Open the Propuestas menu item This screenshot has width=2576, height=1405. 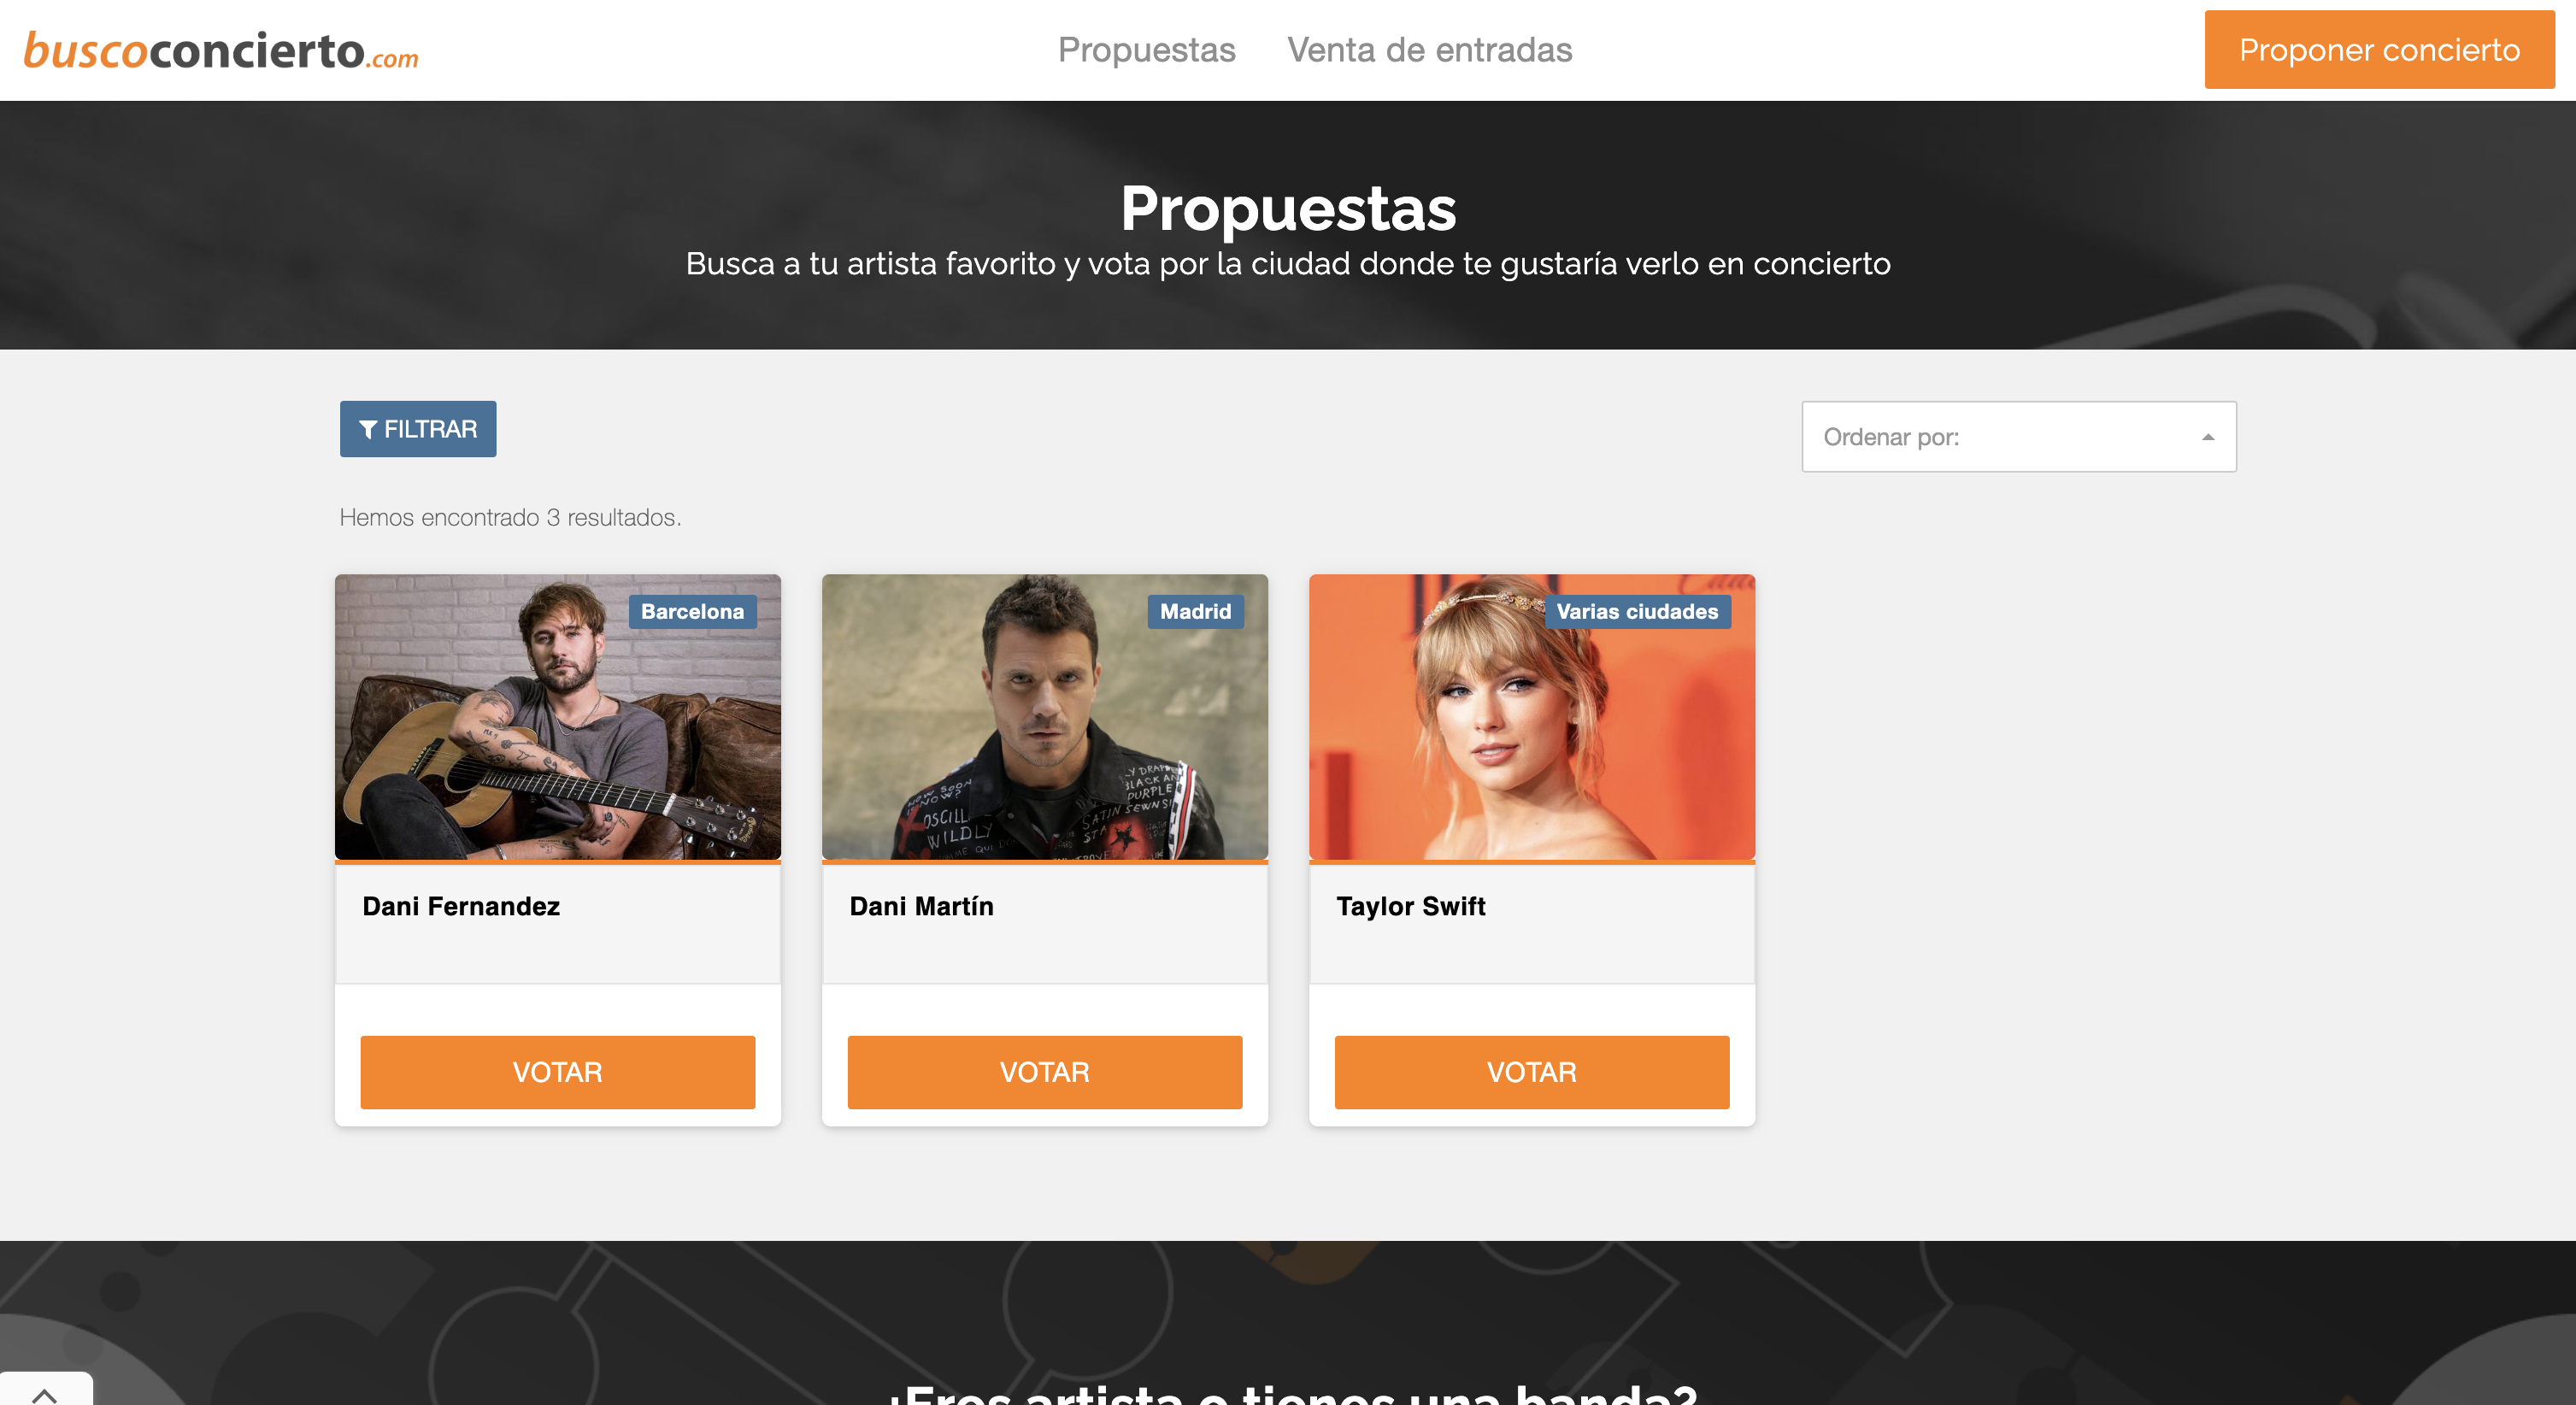pyautogui.click(x=1146, y=50)
